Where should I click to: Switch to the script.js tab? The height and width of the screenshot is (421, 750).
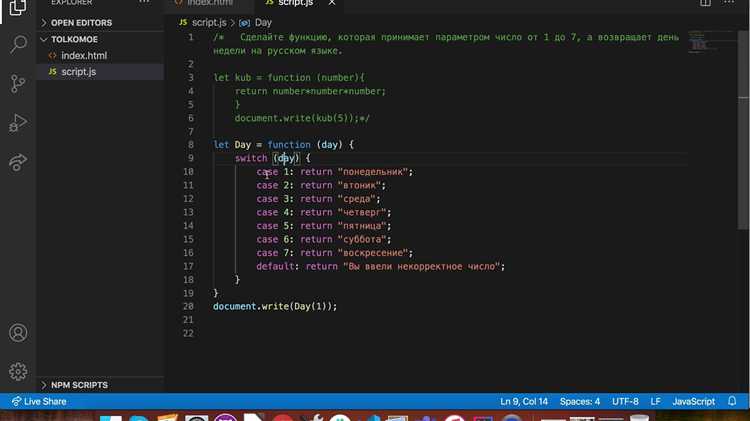[296, 3]
